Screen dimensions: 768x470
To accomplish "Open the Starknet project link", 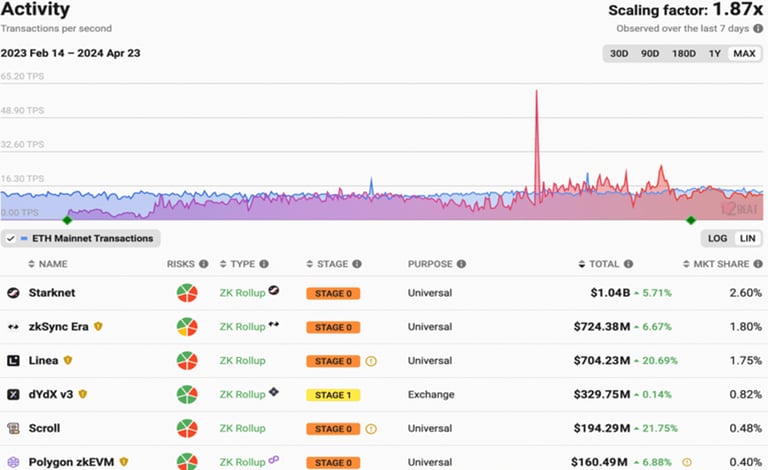I will [52, 293].
